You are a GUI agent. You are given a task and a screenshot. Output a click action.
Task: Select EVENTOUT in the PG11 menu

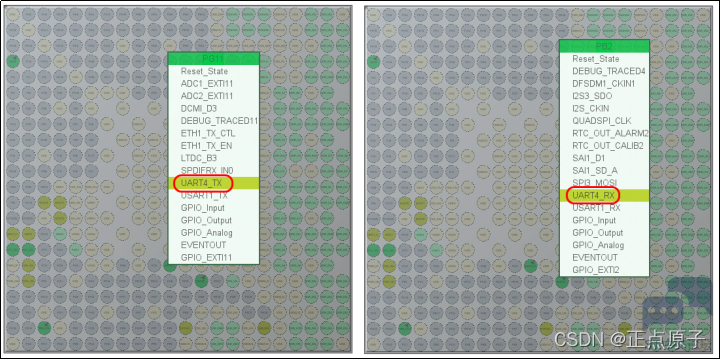coord(214,245)
